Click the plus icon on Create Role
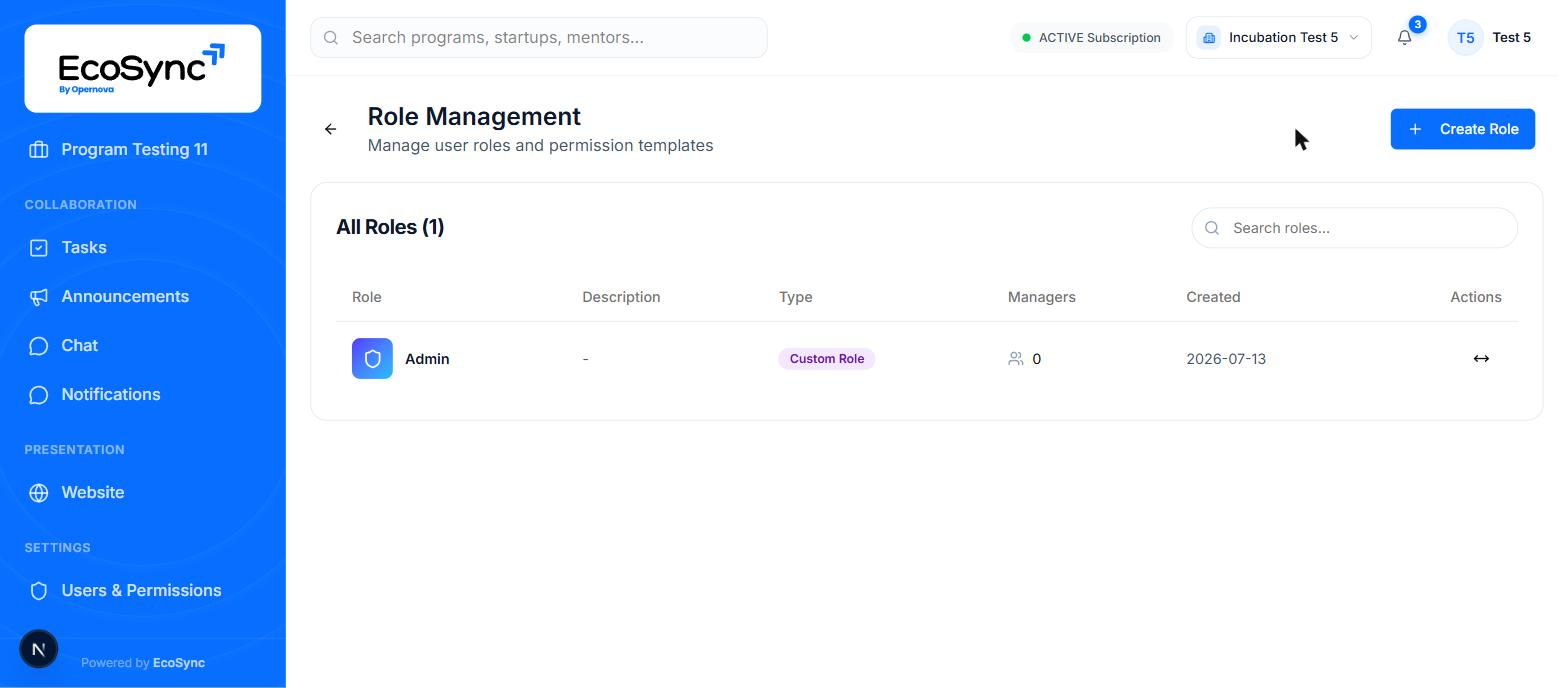This screenshot has width=1558, height=688. (1415, 129)
